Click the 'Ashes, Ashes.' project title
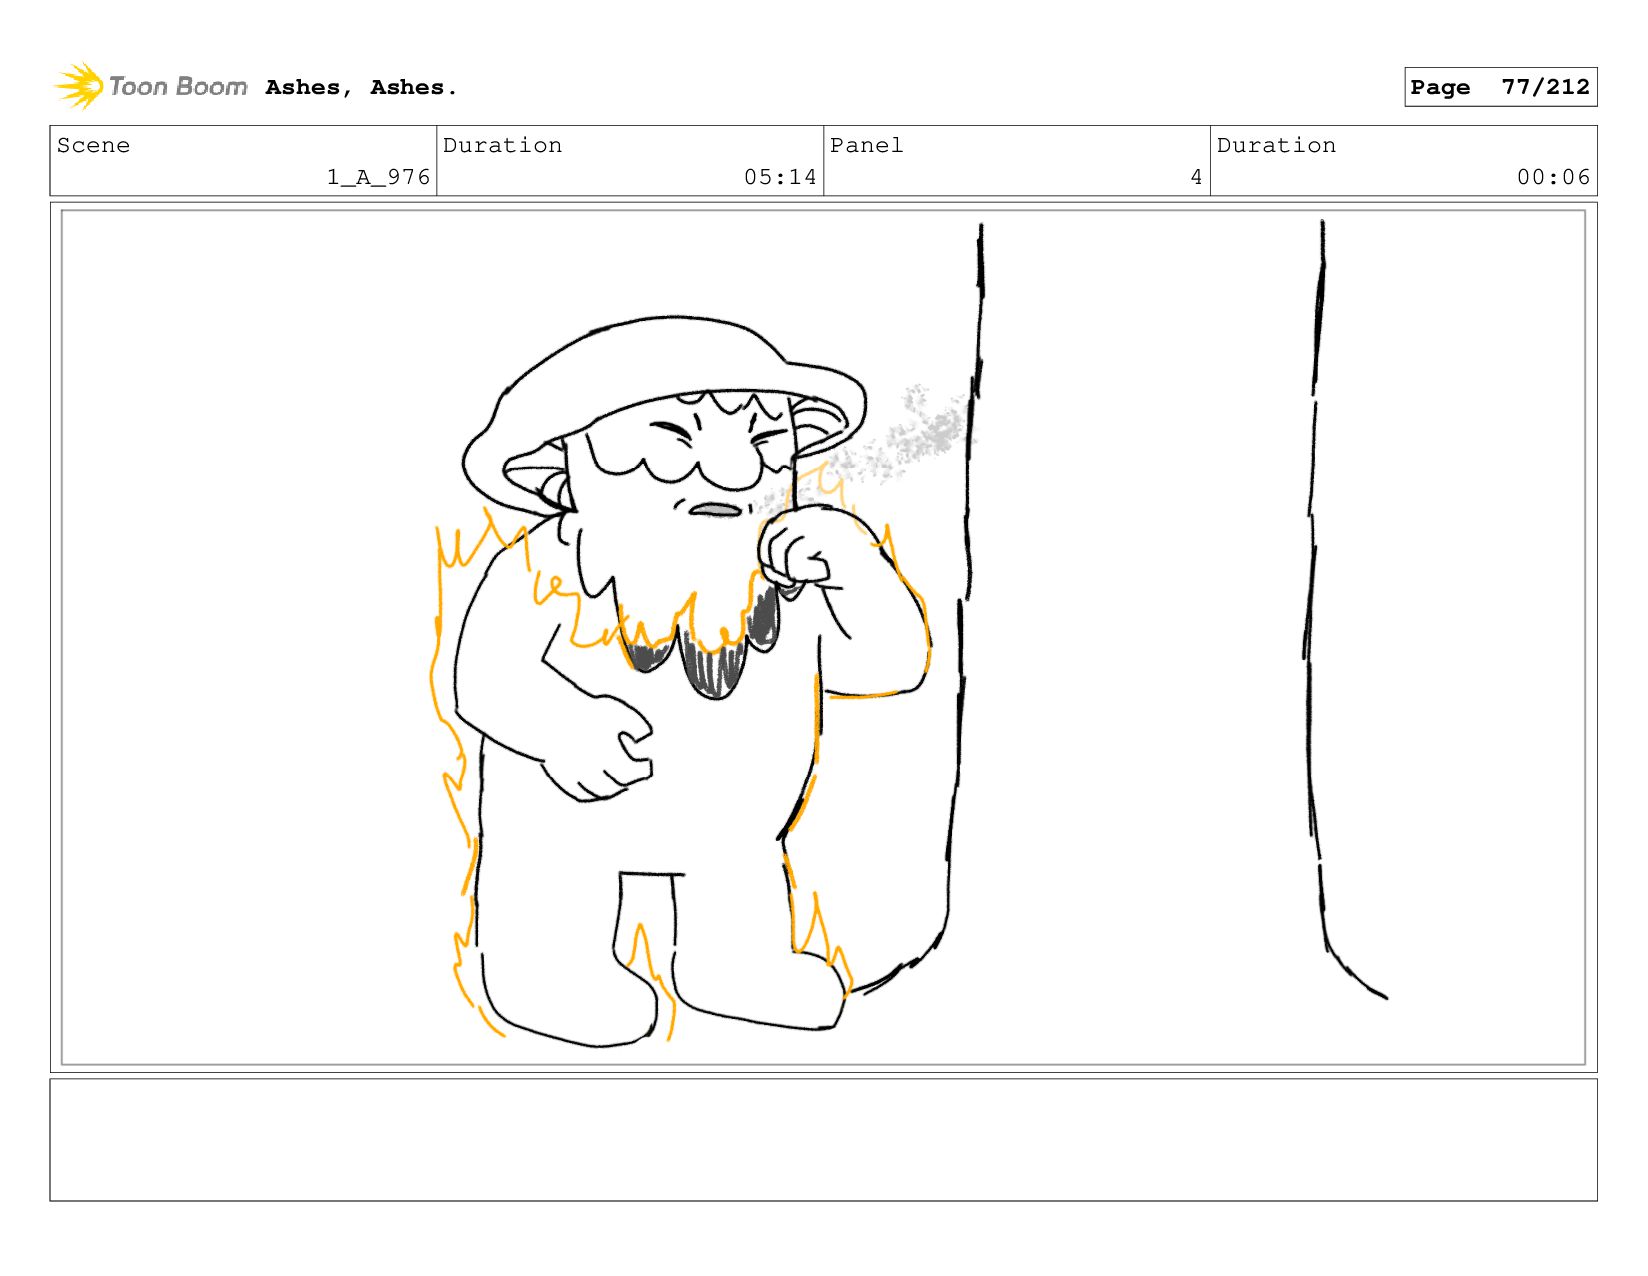Image resolution: width=1648 pixels, height=1276 pixels. pos(361,88)
